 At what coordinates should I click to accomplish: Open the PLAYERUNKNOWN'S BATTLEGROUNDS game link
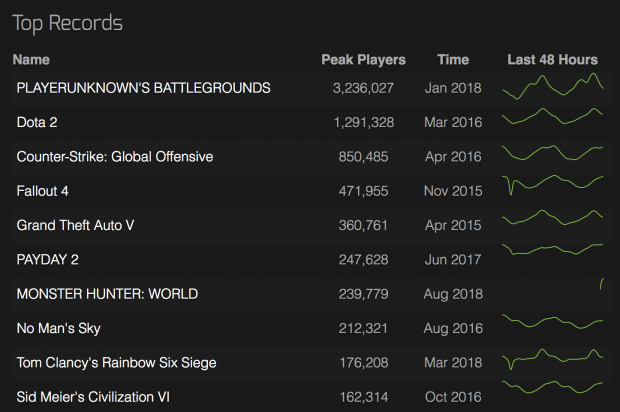point(144,88)
